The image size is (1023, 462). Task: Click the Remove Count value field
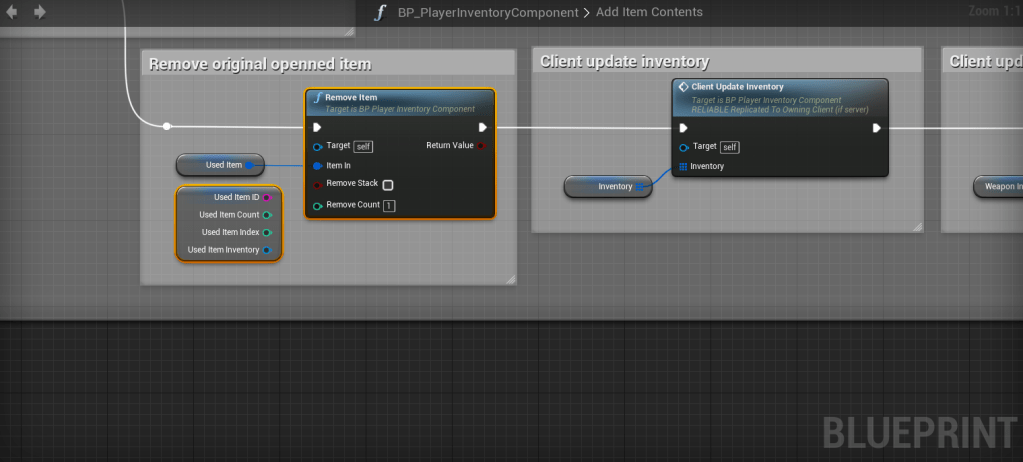[x=389, y=206]
